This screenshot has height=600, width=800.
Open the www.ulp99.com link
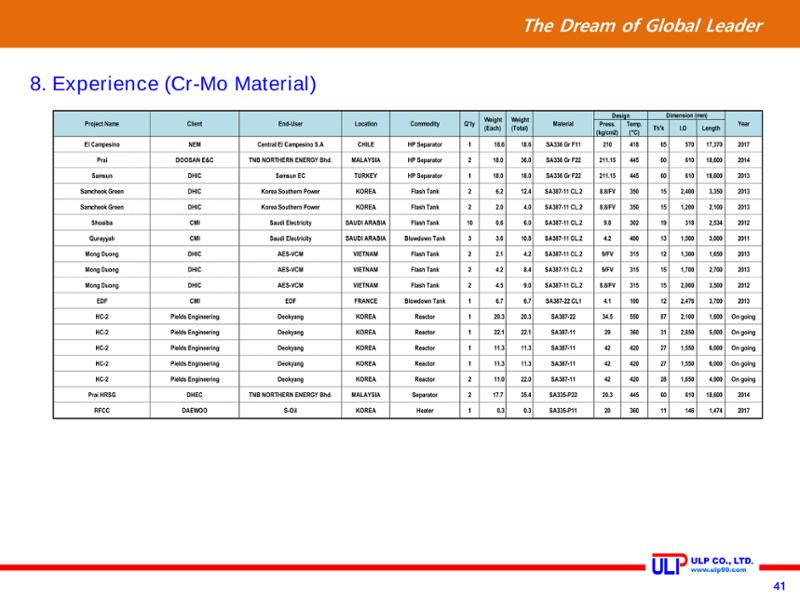(x=718, y=570)
